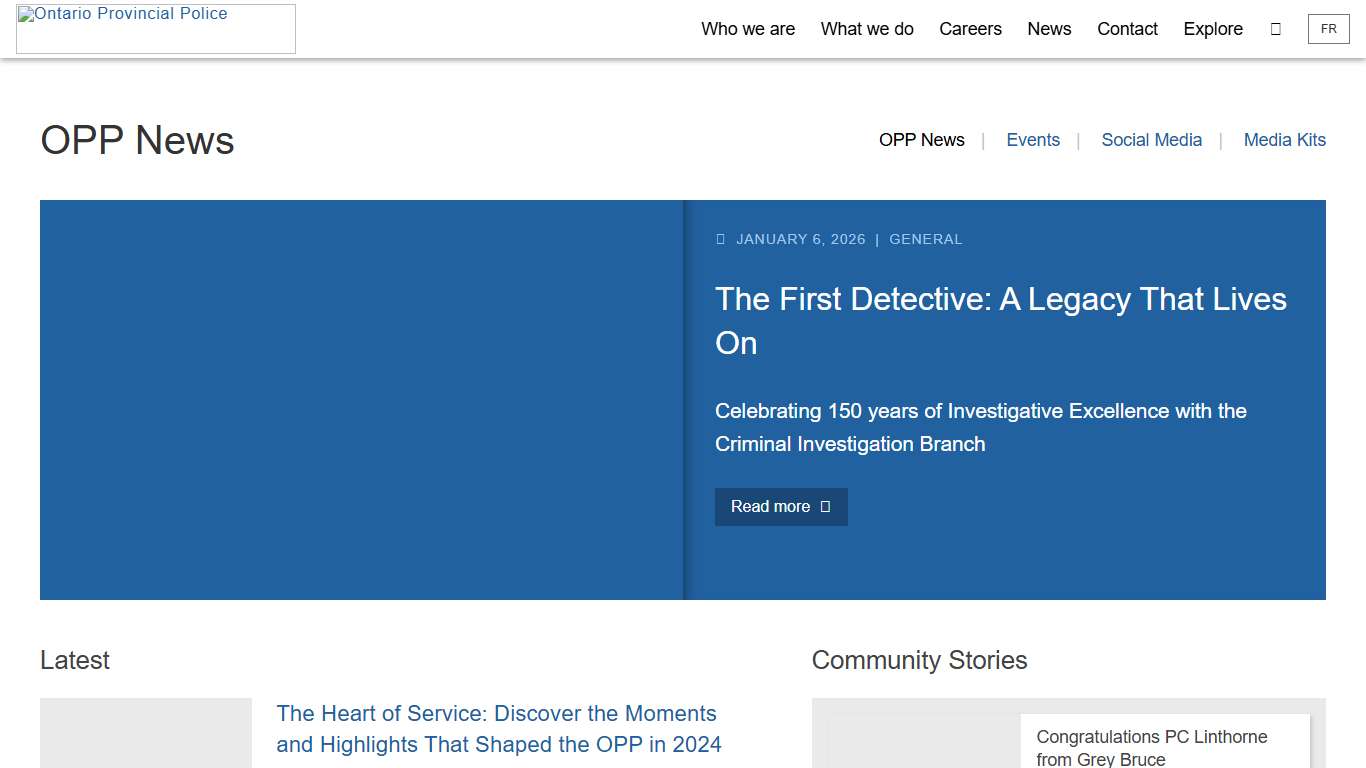This screenshot has width=1366, height=768.
Task: Click the Ontario Provincial Police logo
Action: pos(155,28)
